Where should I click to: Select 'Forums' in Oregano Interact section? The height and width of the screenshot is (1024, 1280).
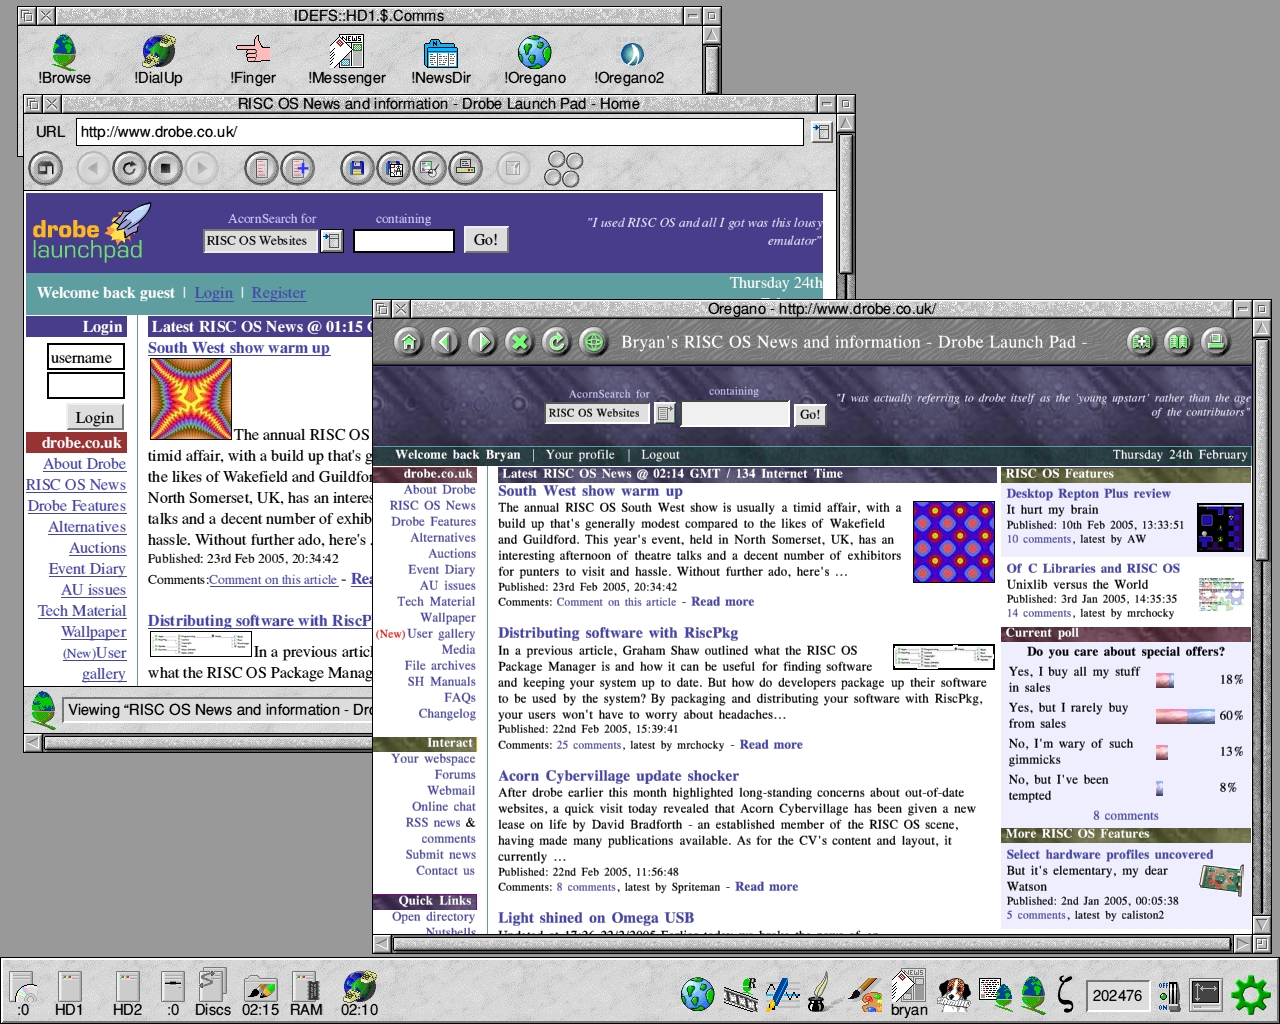pyautogui.click(x=455, y=775)
